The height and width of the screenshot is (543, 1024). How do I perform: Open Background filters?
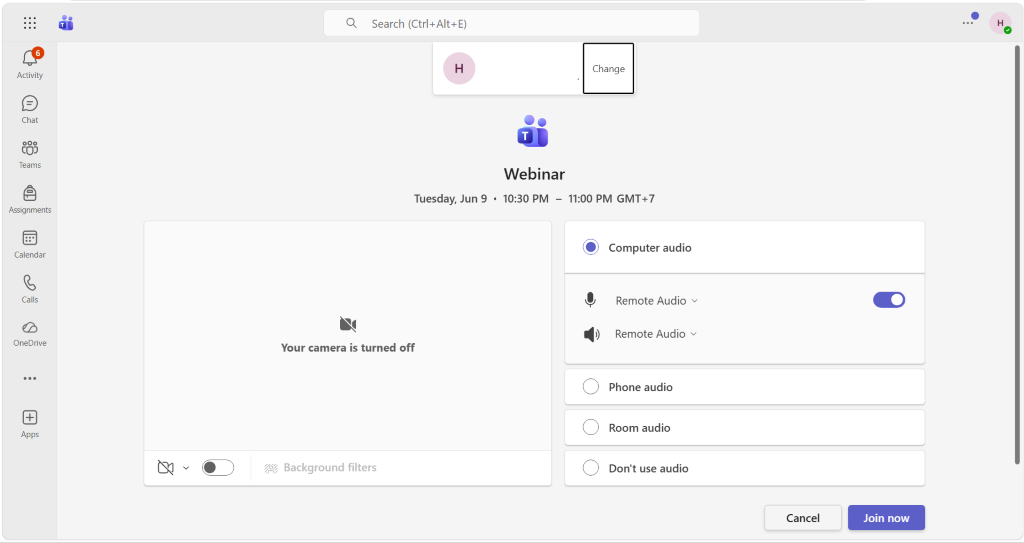(321, 468)
